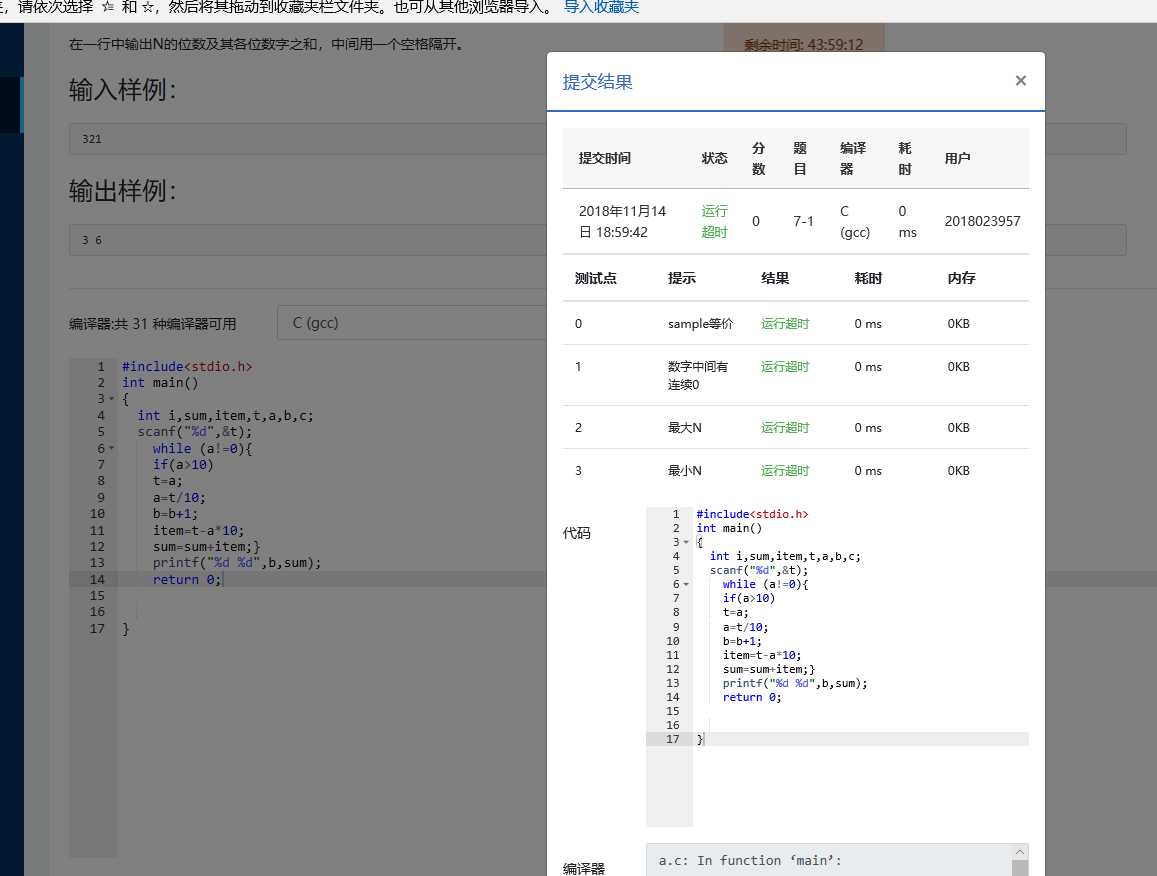Click the 提交结果 dialog title

(597, 82)
